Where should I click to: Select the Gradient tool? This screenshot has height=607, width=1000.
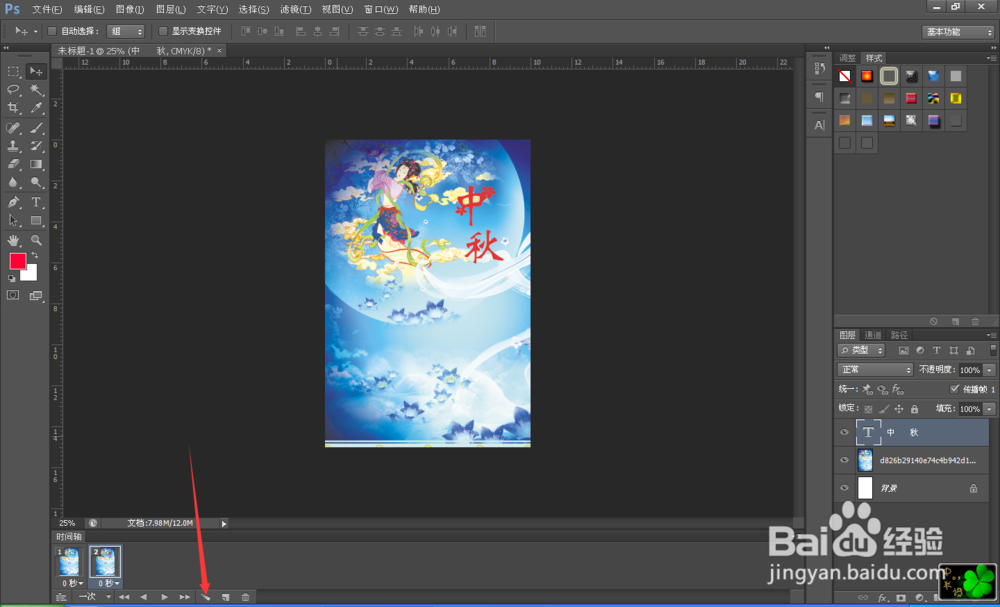pos(36,164)
